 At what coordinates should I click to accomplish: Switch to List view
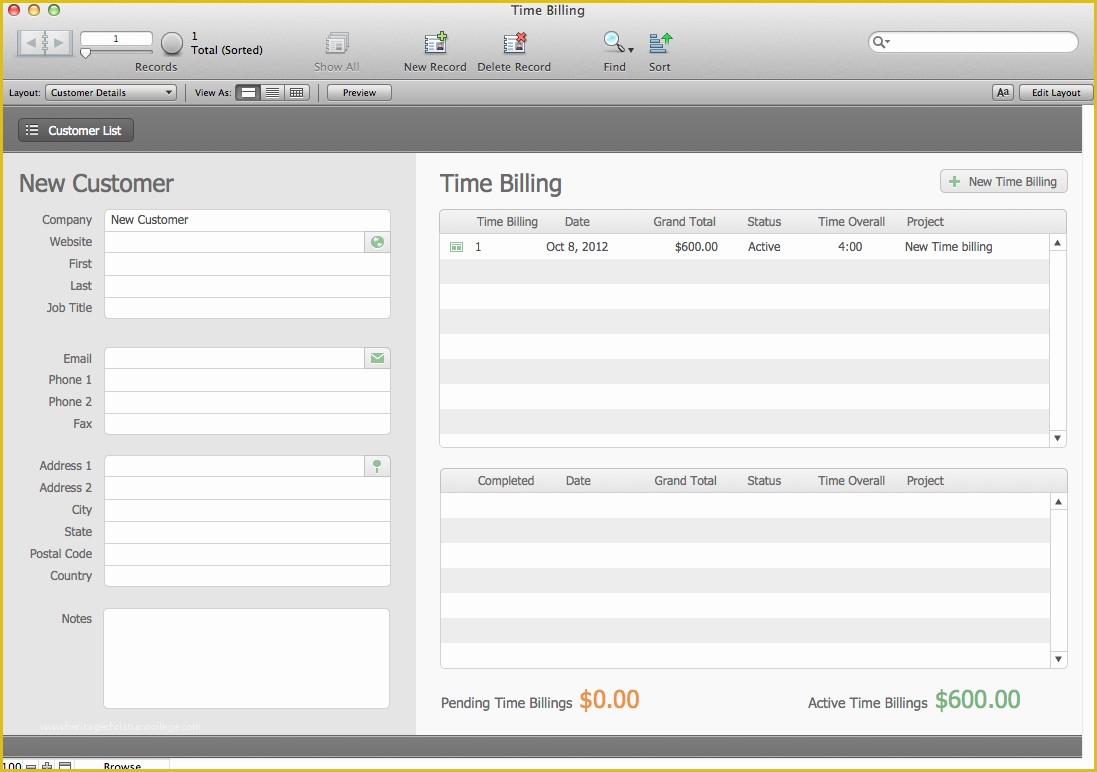[273, 92]
